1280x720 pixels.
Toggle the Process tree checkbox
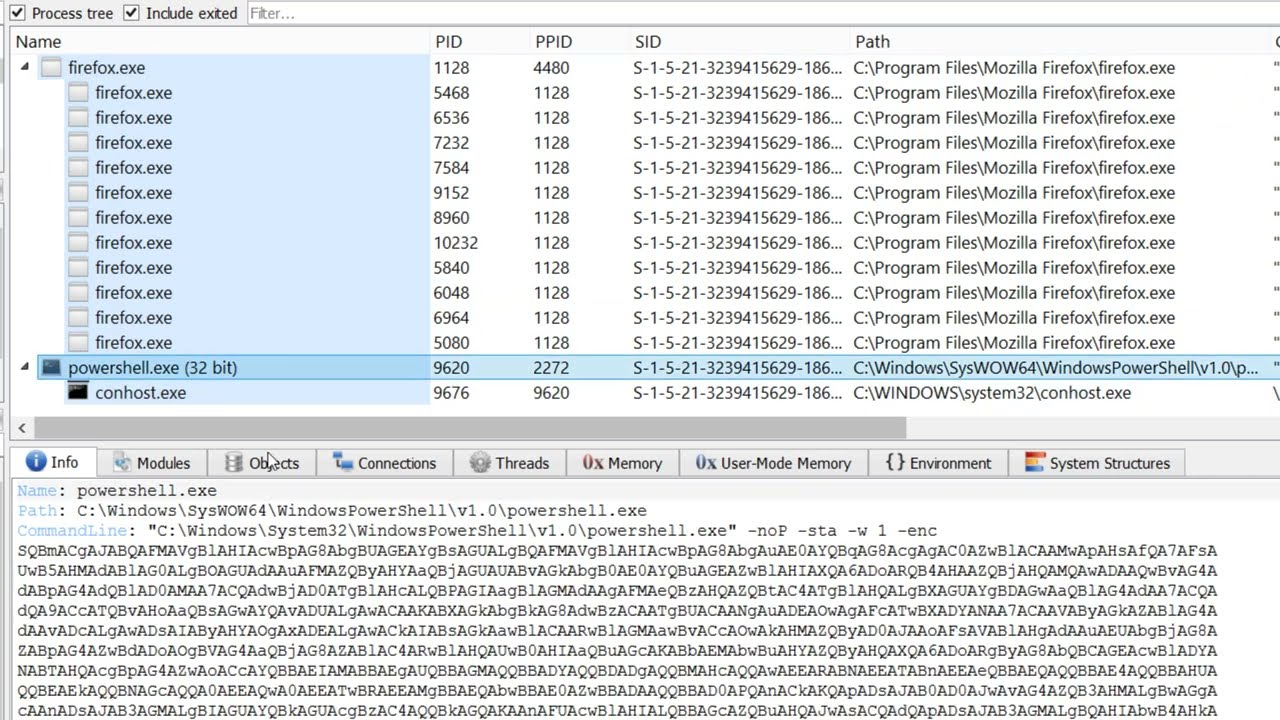point(17,13)
